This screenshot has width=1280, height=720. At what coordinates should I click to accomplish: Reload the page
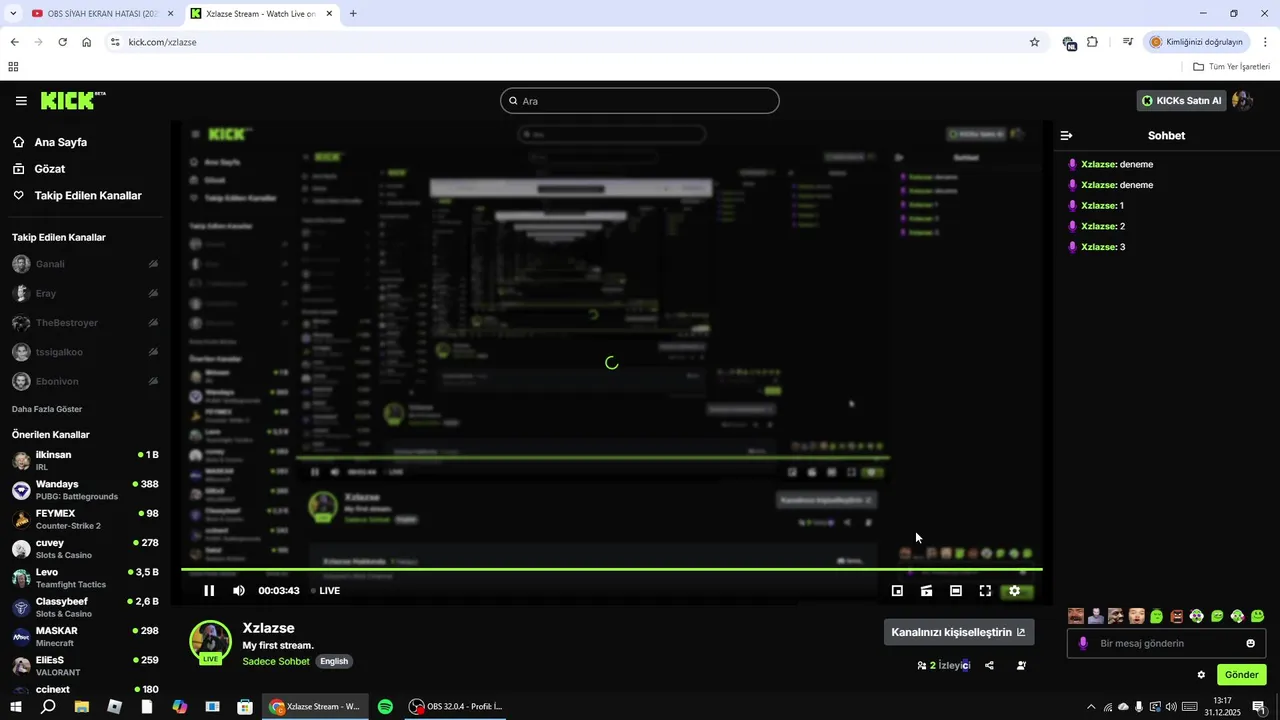pos(62,42)
